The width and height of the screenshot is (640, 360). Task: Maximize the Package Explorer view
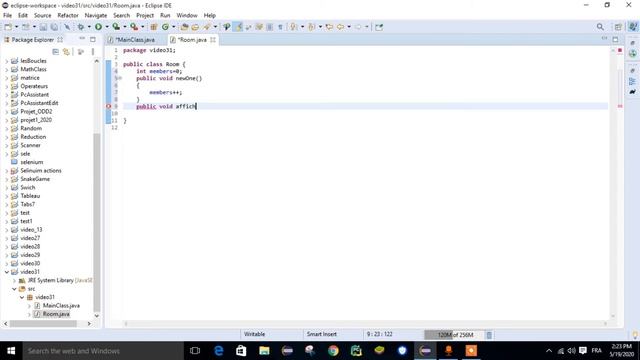click(93, 39)
